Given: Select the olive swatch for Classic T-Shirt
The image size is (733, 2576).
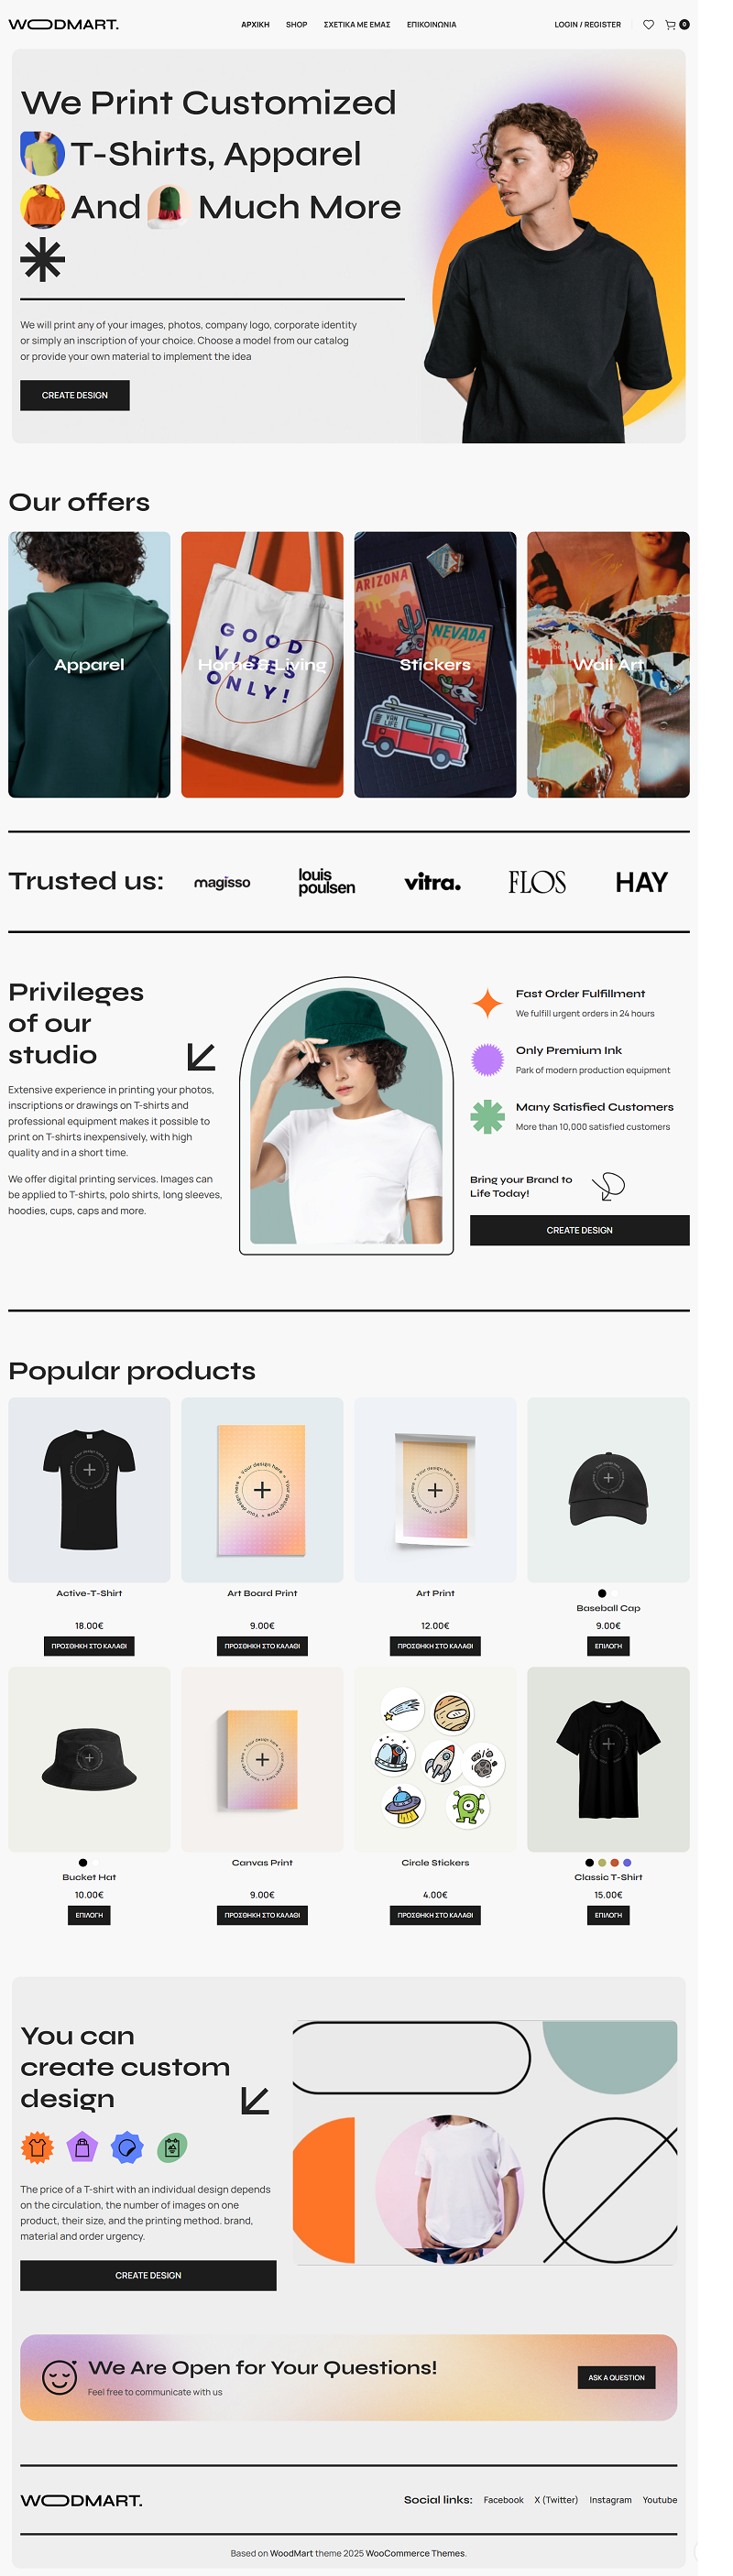Looking at the screenshot, I should pos(602,1862).
